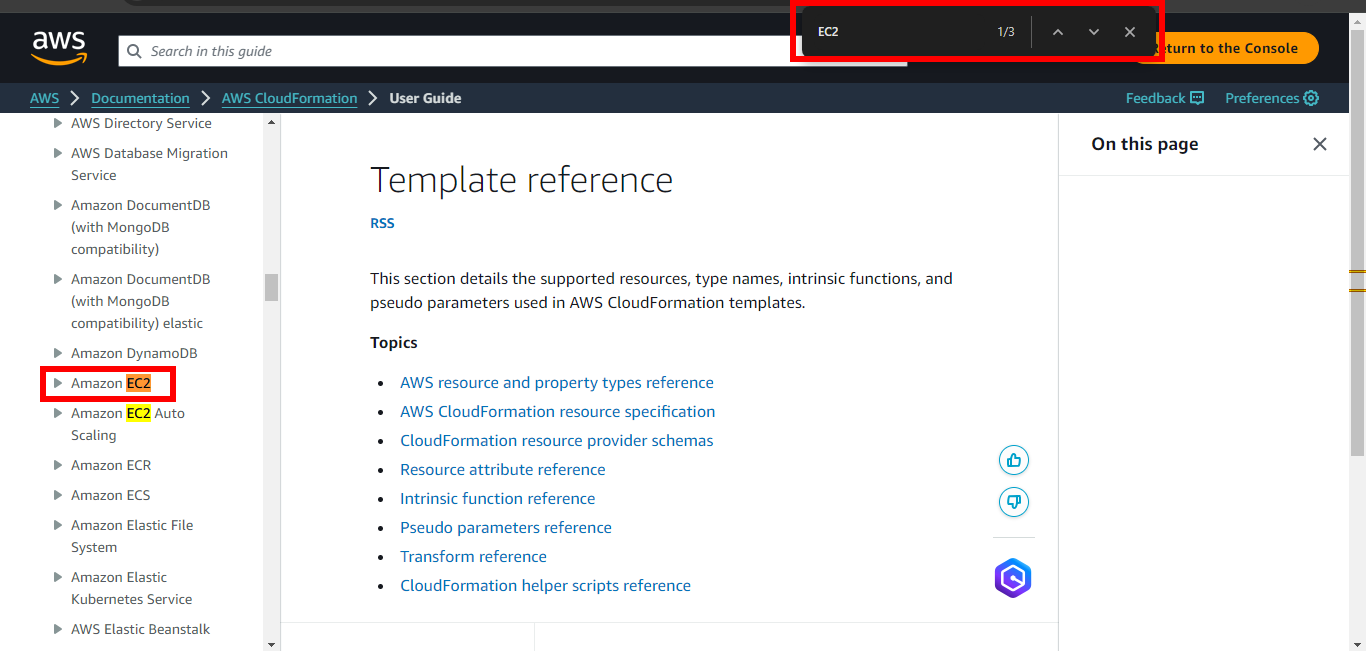Expand Amazon DynamoDB section
1366x651 pixels.
point(58,353)
